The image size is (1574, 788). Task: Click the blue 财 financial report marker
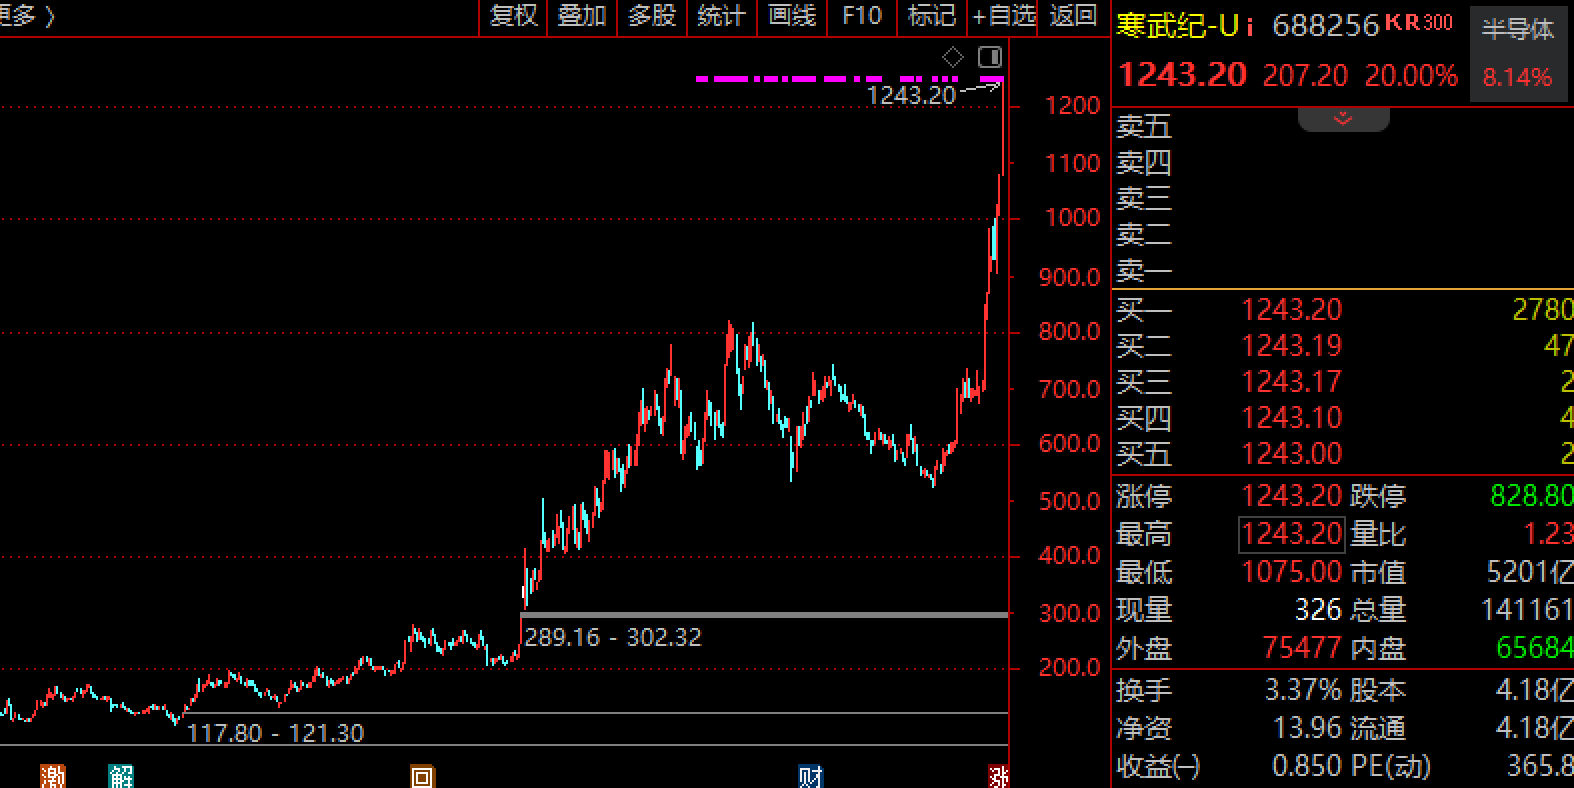[810, 777]
